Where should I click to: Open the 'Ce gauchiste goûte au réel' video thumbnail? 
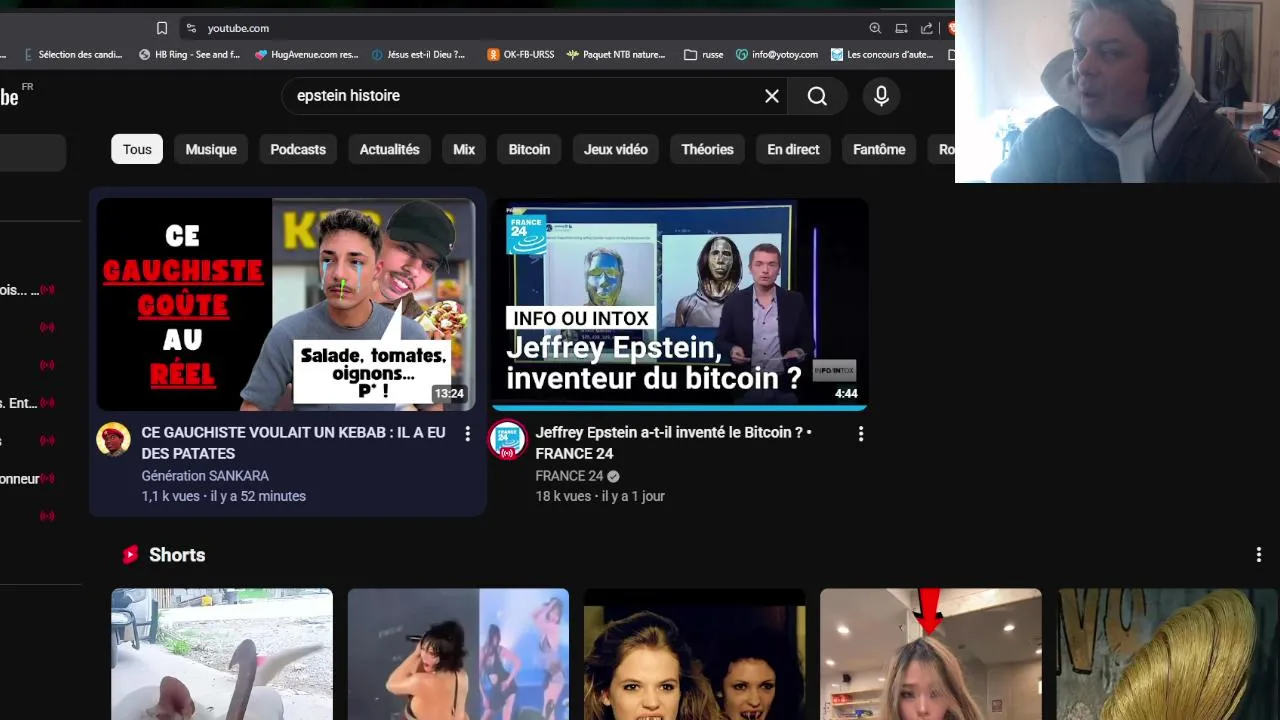[286, 304]
